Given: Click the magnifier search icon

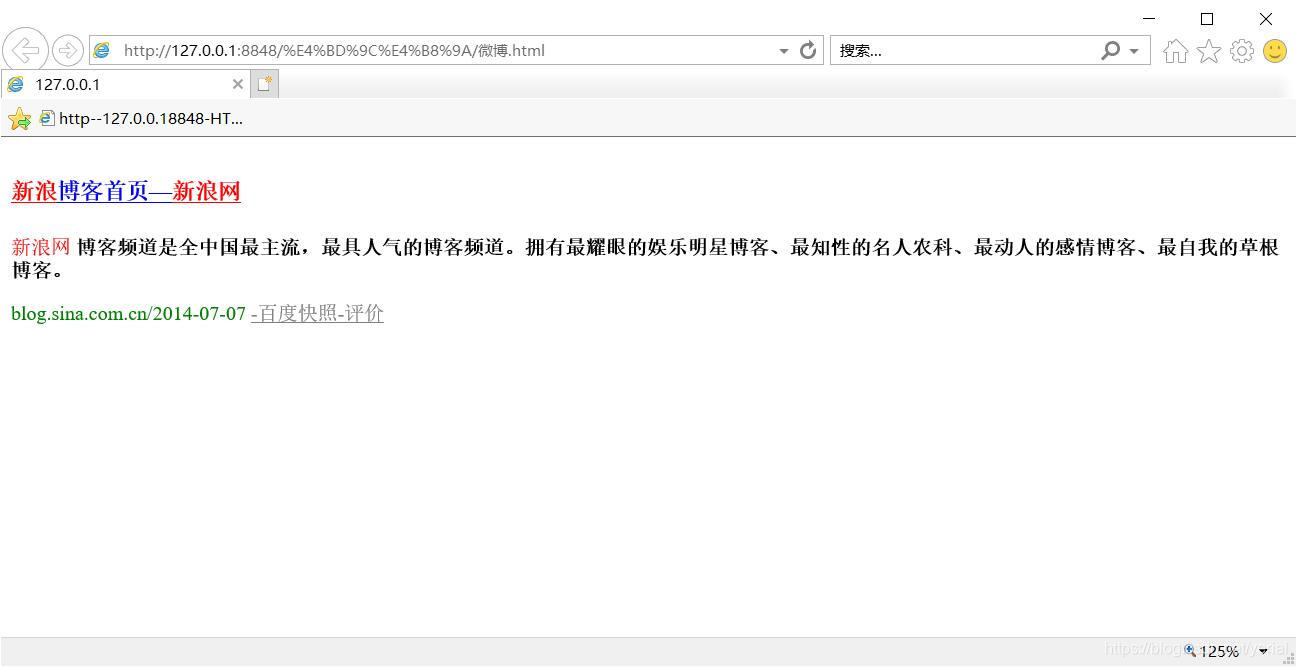Looking at the screenshot, I should point(1110,50).
